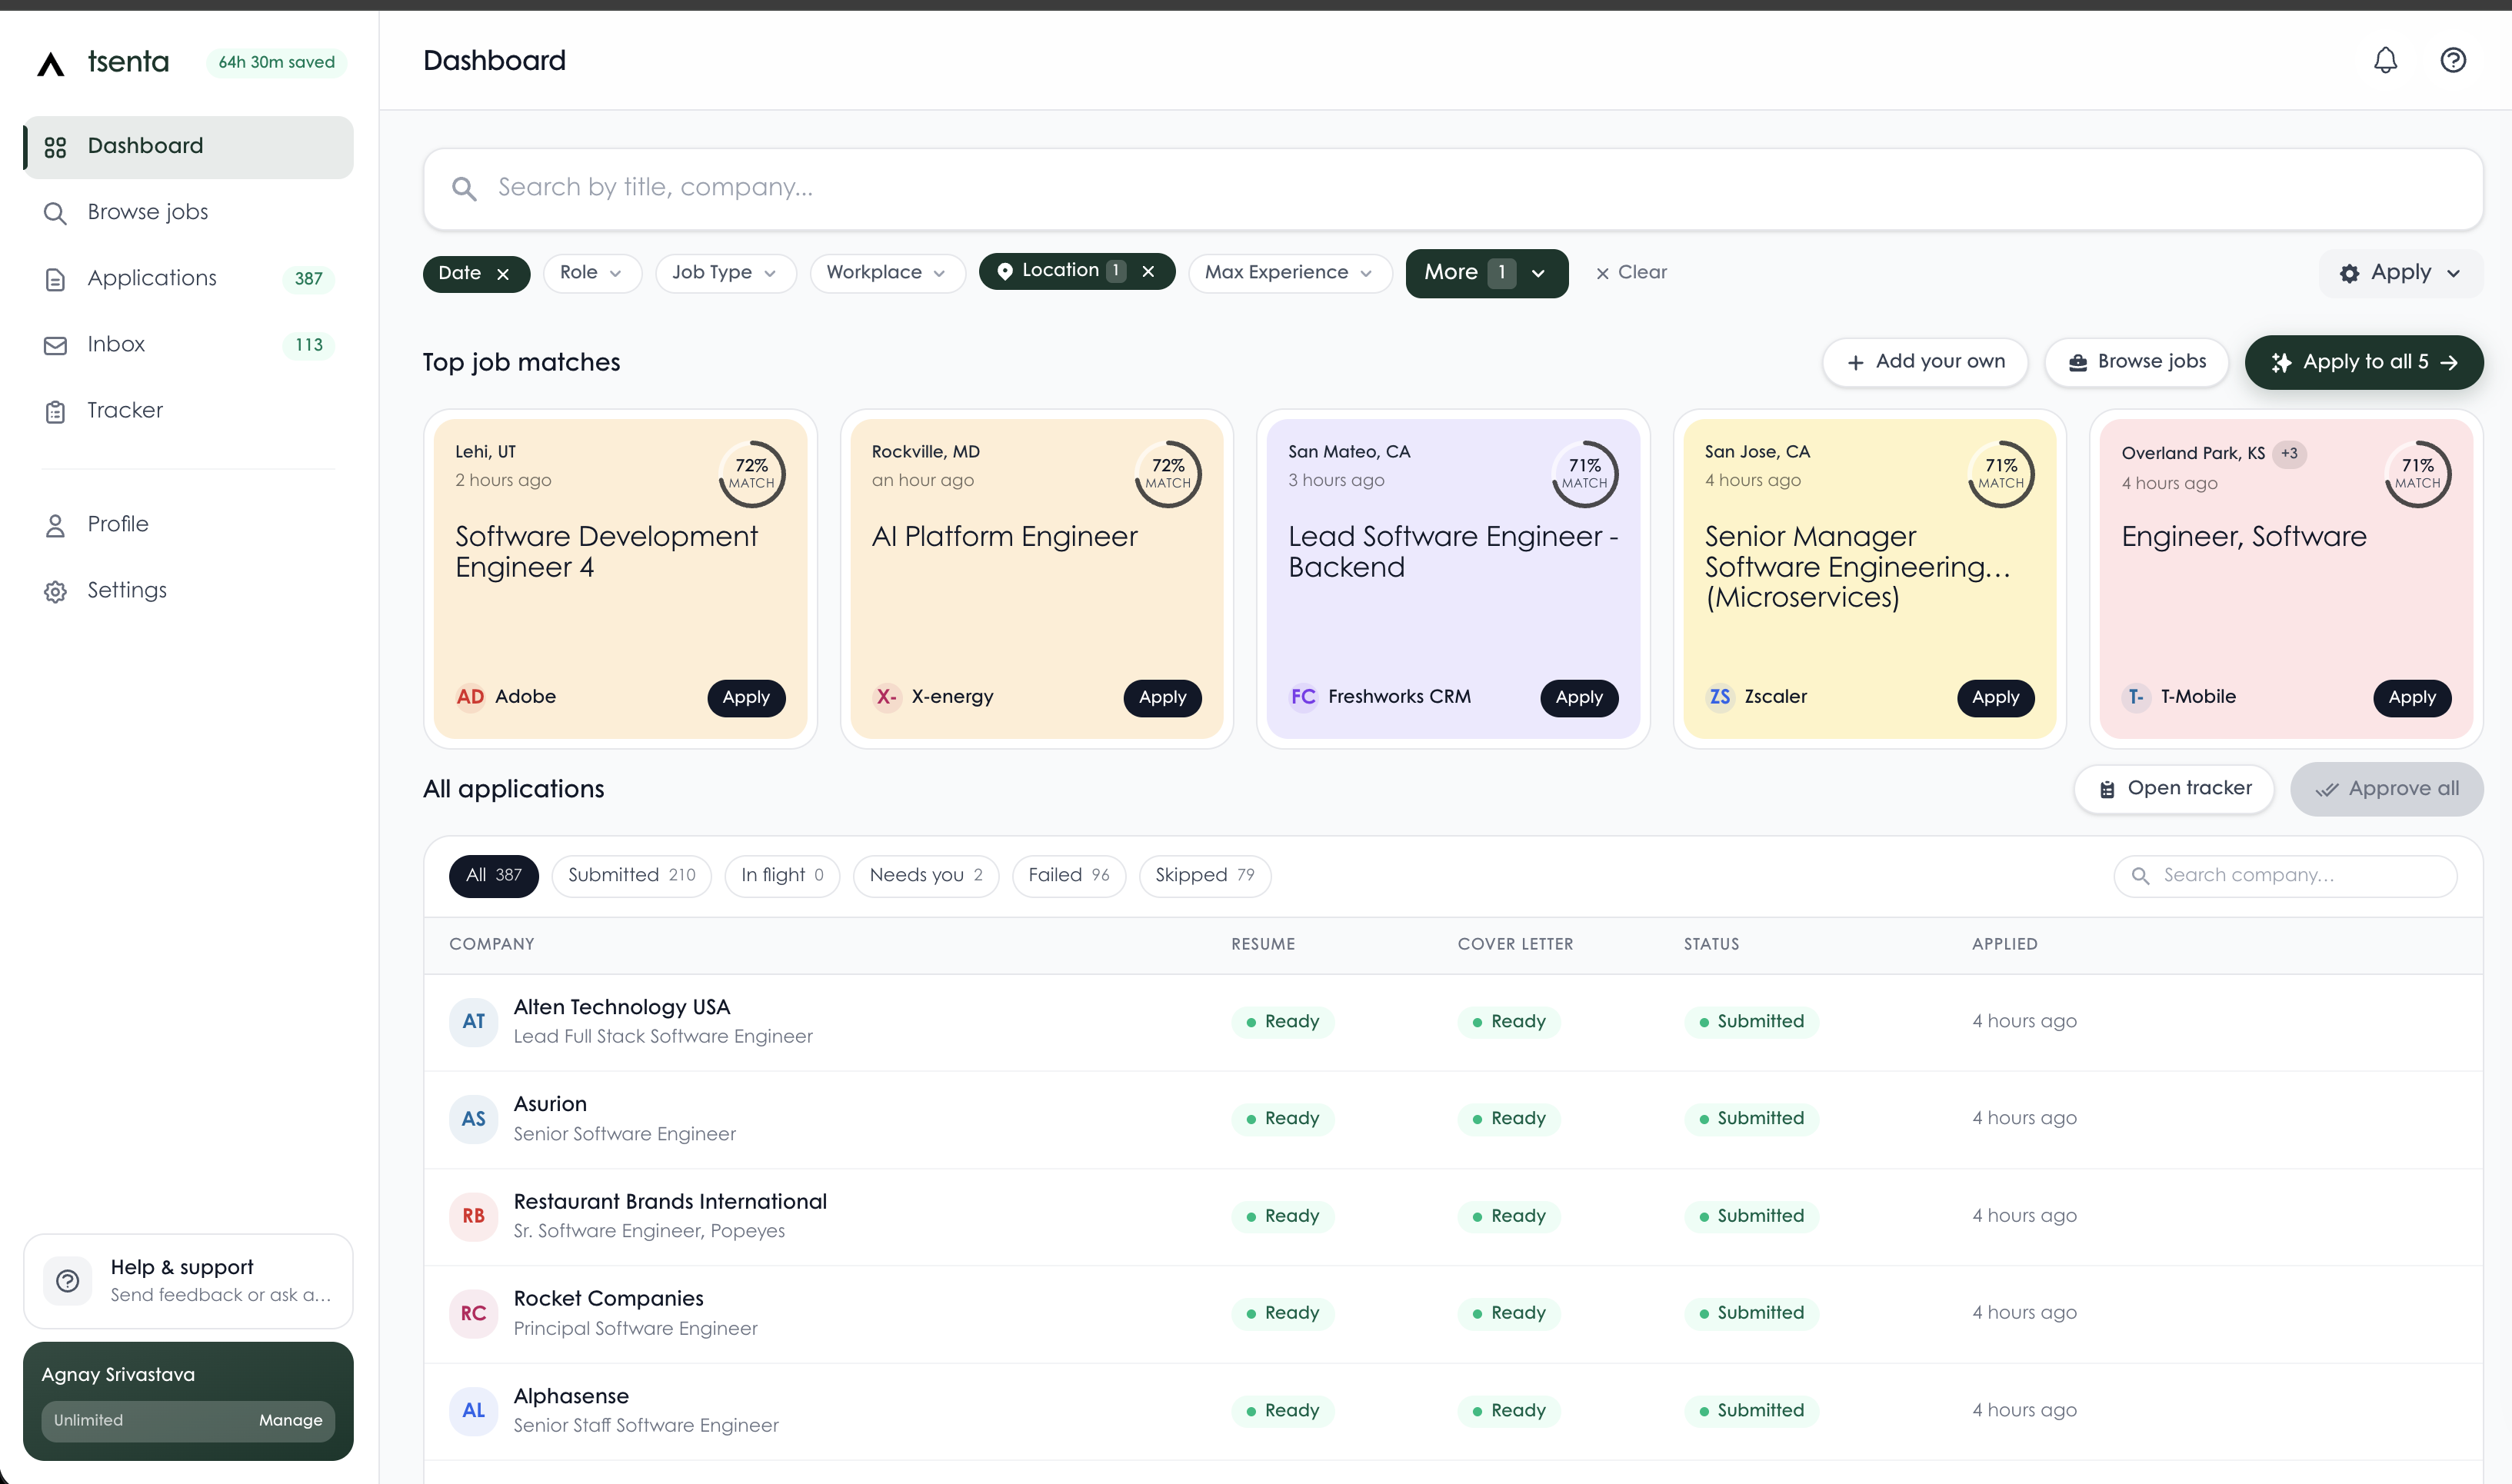This screenshot has height=1484, width=2512.
Task: Click the Tracker clipboard icon in sidebar
Action: [x=56, y=412]
